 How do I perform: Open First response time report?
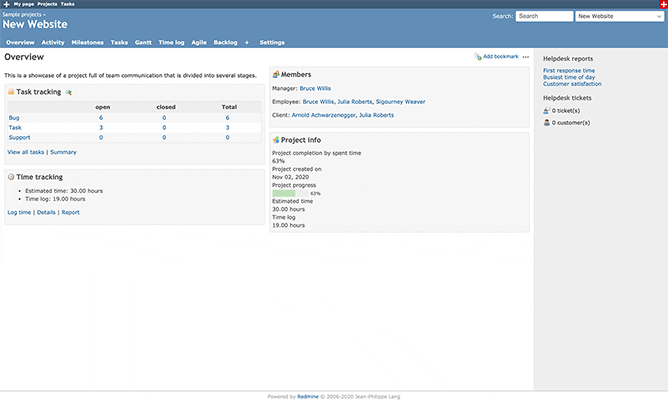[x=569, y=71]
